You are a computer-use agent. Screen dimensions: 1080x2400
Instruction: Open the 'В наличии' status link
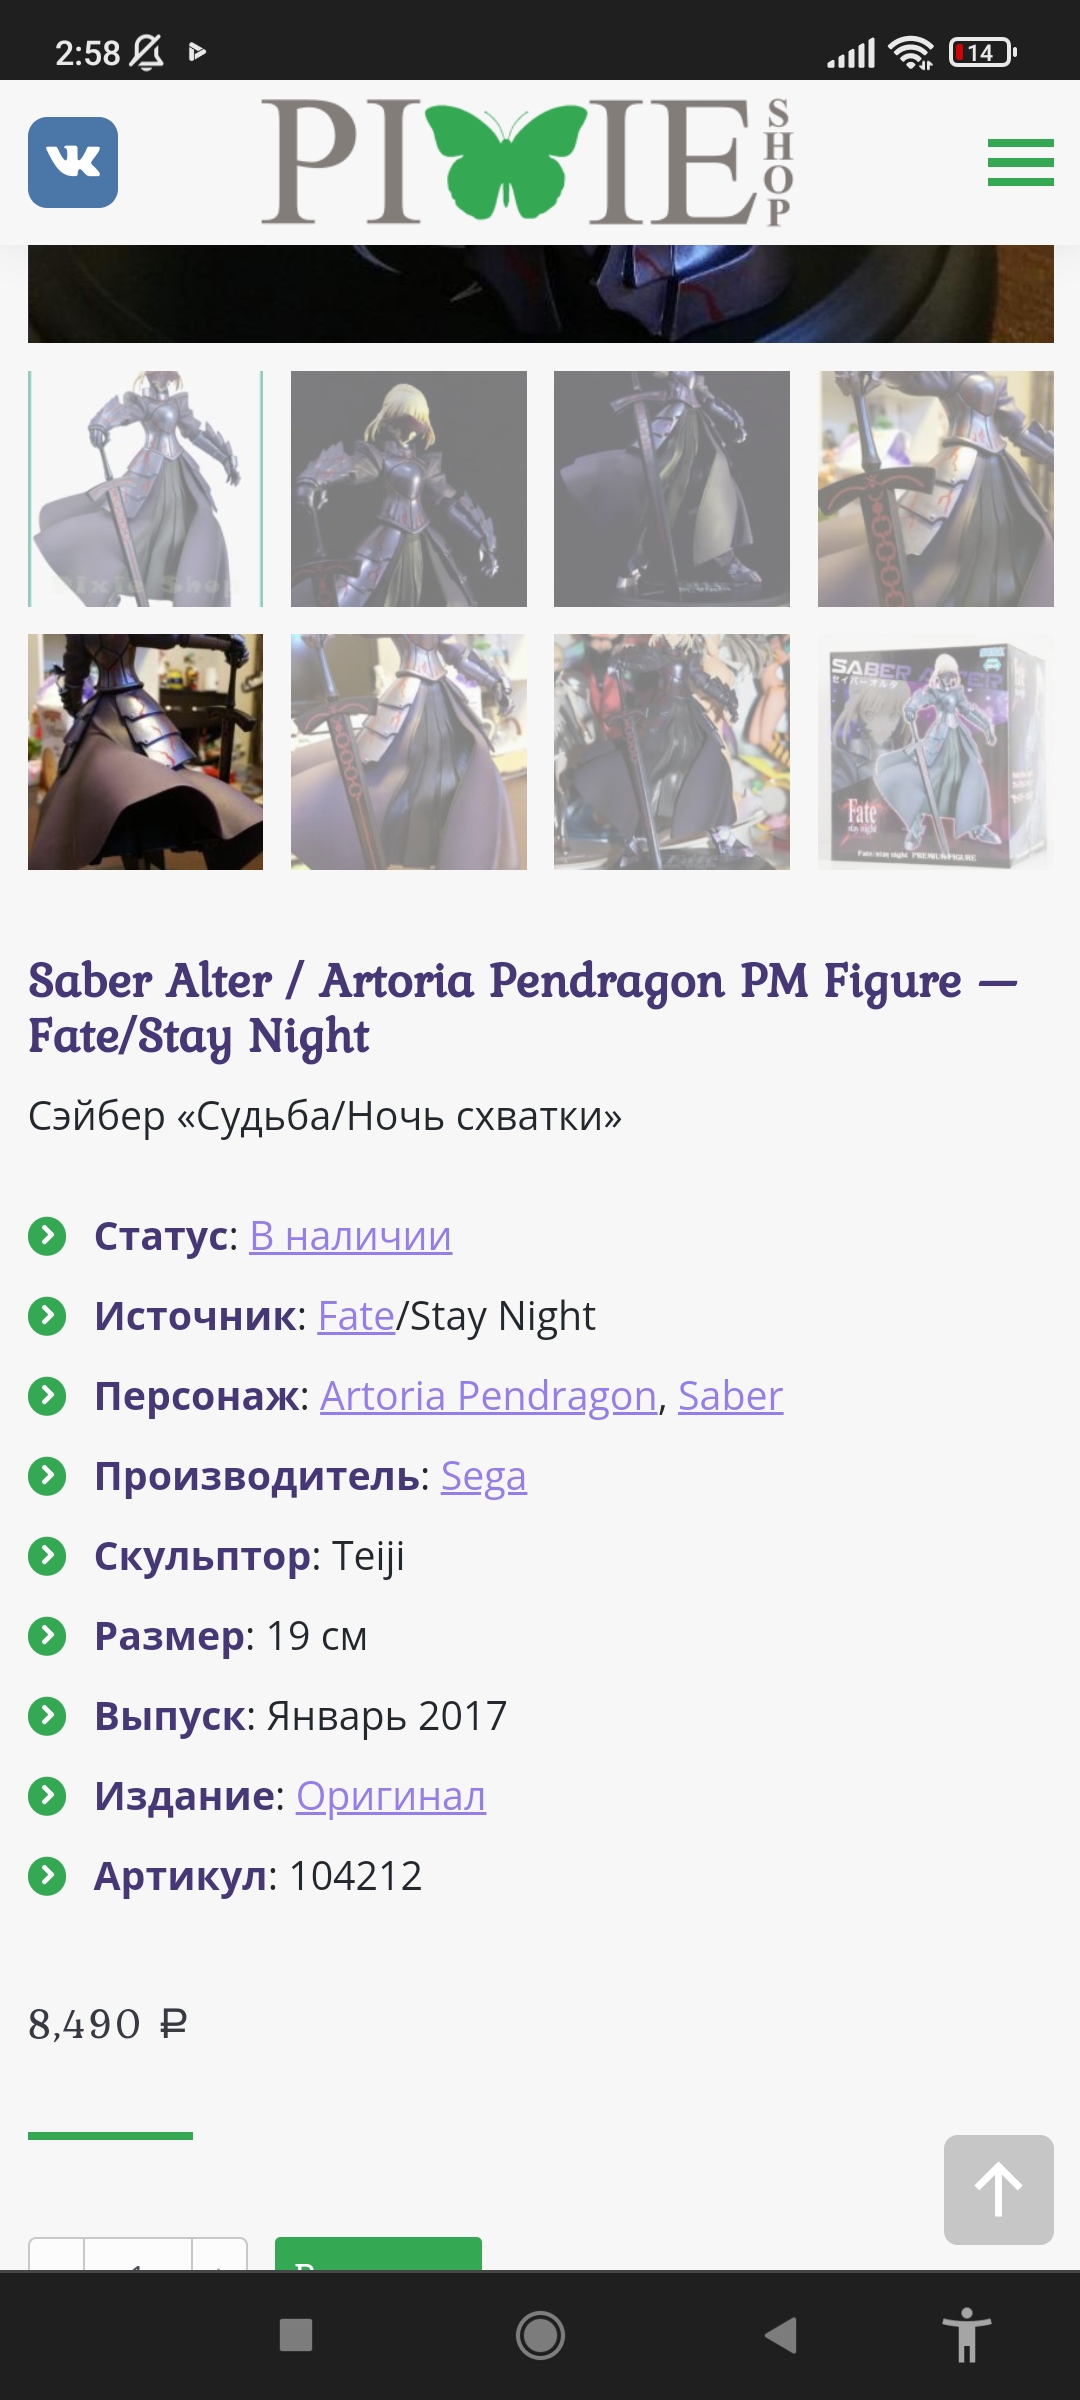(351, 1236)
